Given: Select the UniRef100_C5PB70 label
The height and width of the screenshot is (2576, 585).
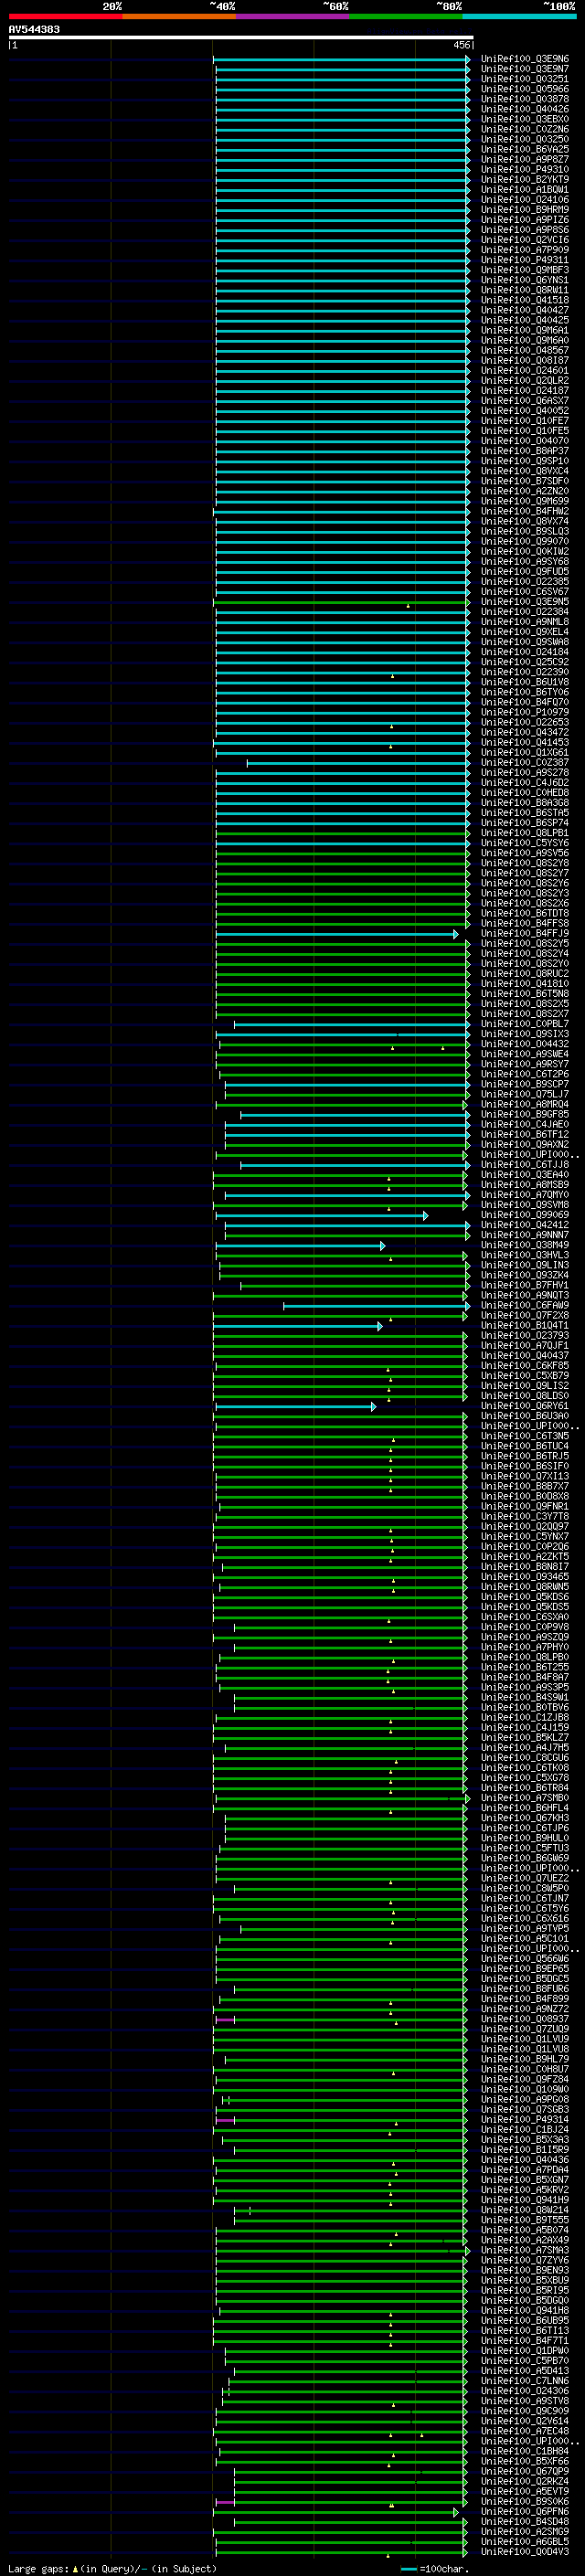Looking at the screenshot, I should (x=524, y=2361).
